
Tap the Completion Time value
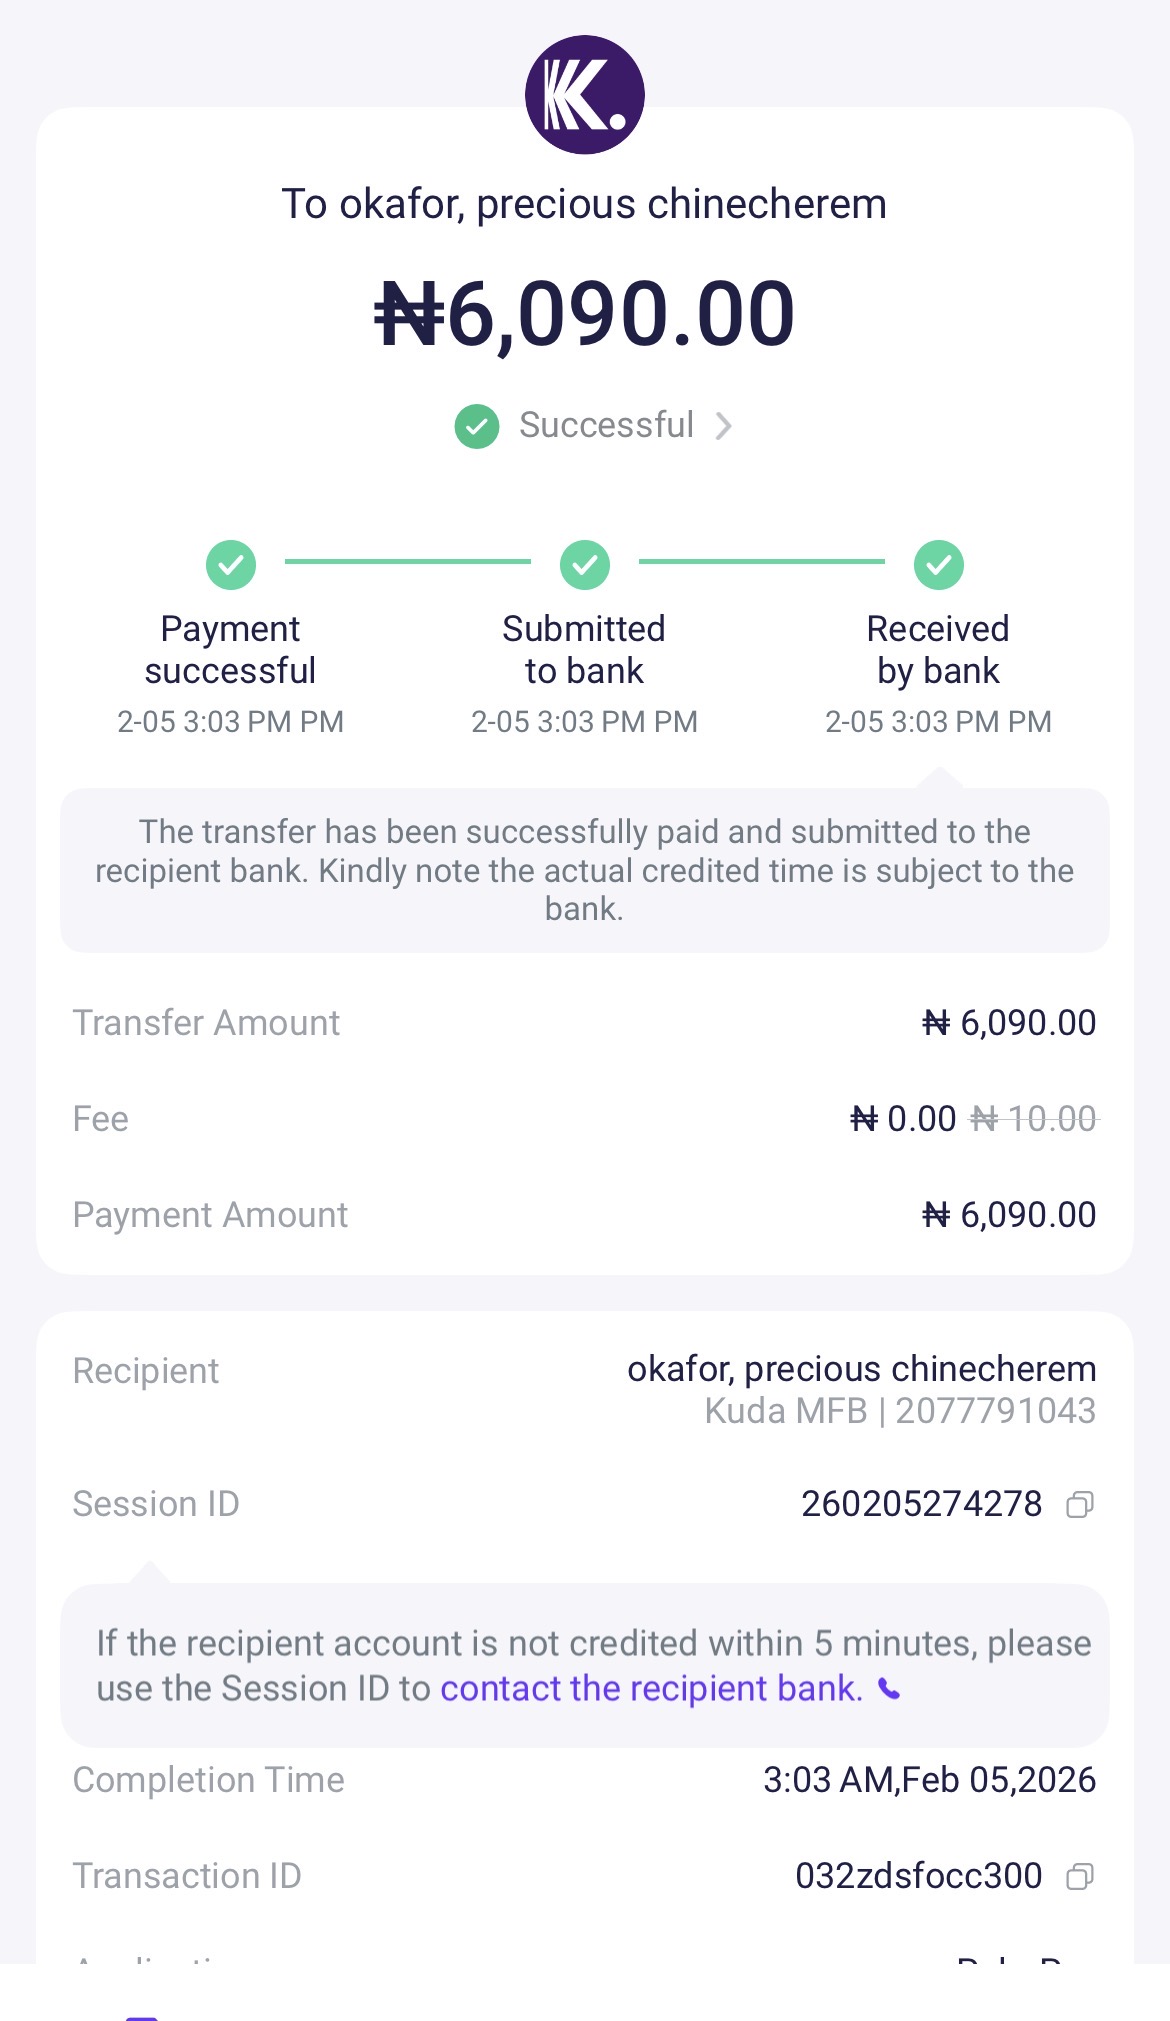point(929,1780)
